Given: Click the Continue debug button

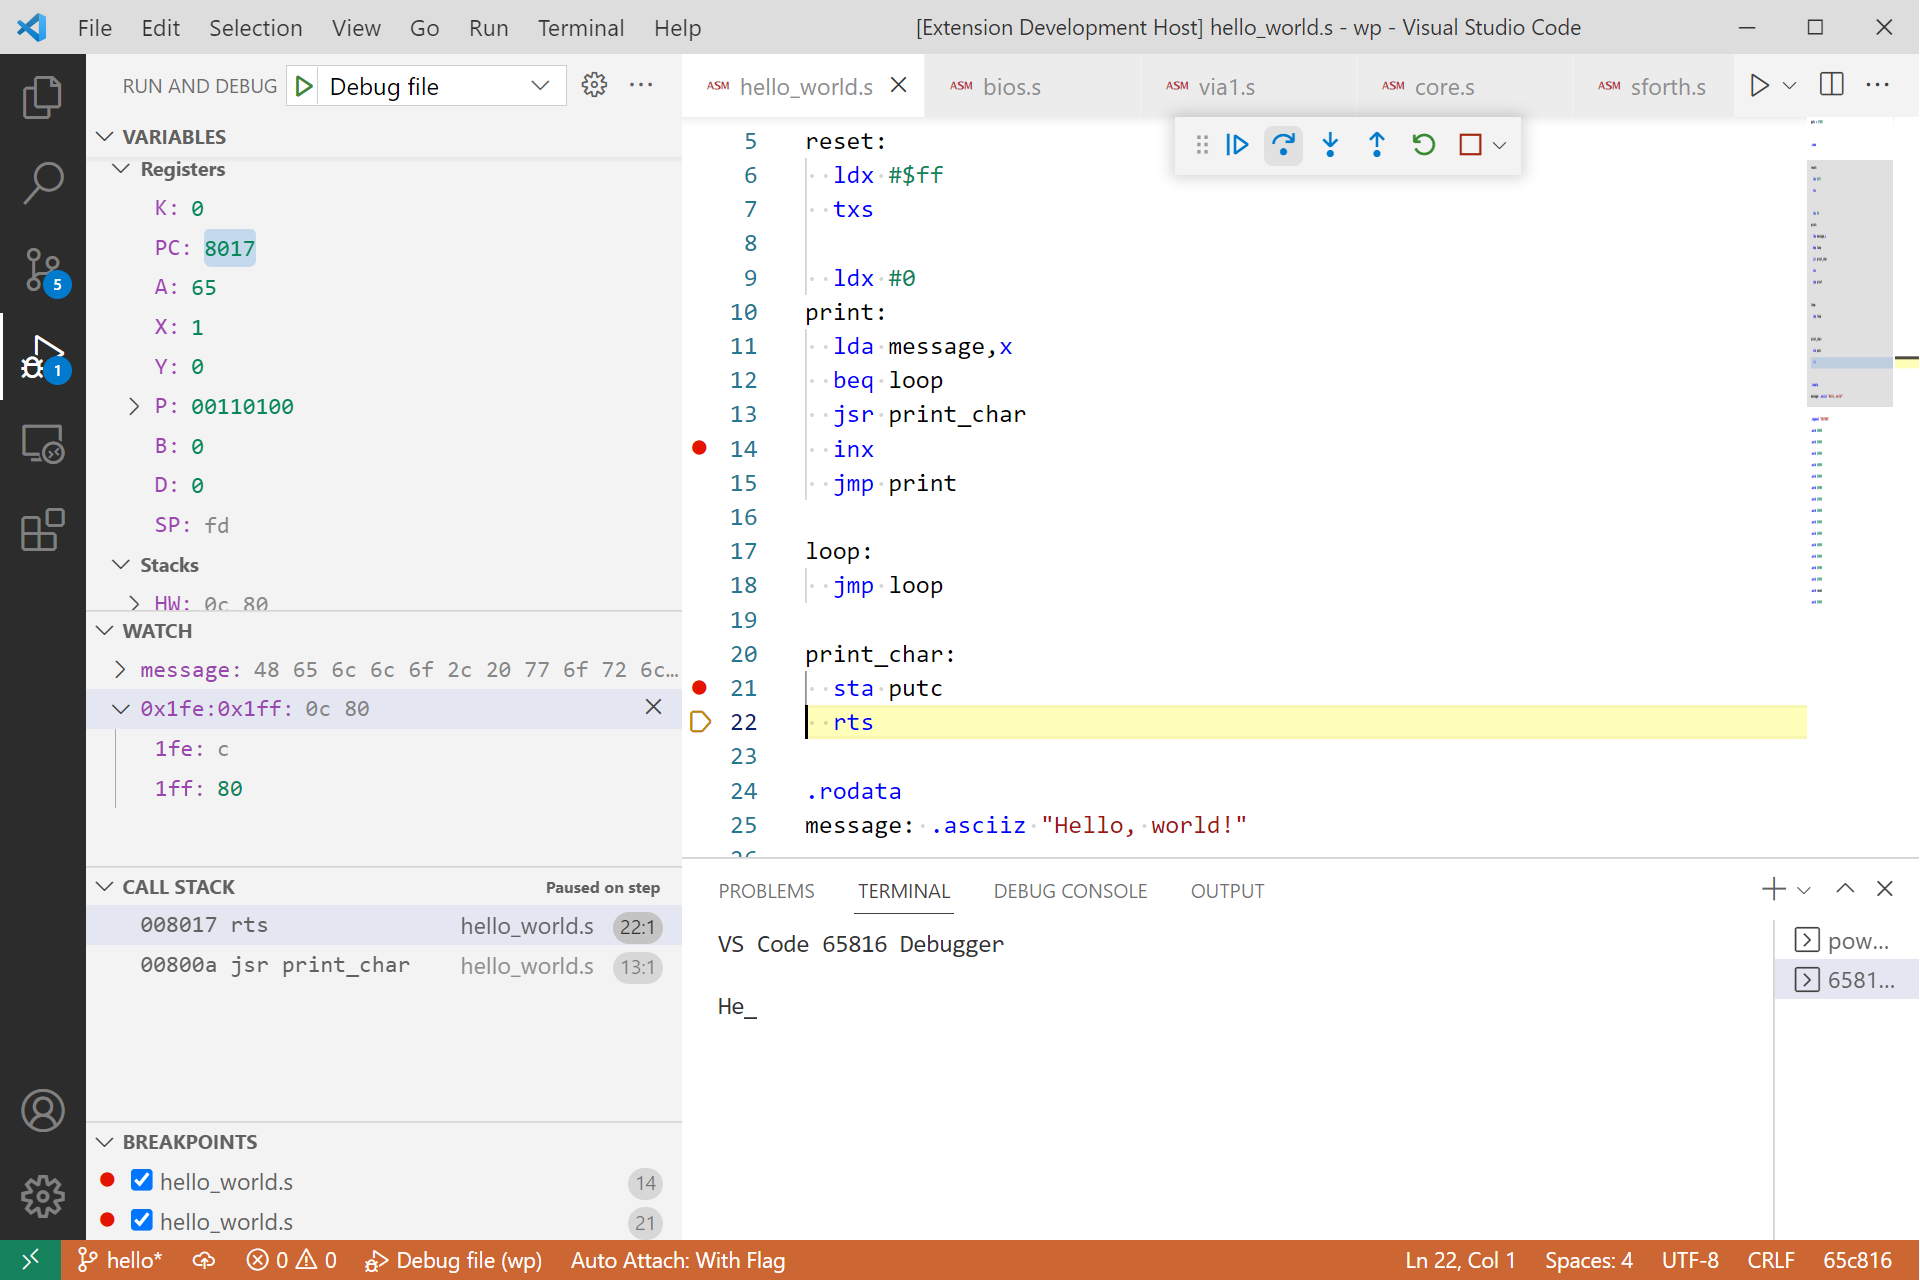Looking at the screenshot, I should [x=1237, y=145].
